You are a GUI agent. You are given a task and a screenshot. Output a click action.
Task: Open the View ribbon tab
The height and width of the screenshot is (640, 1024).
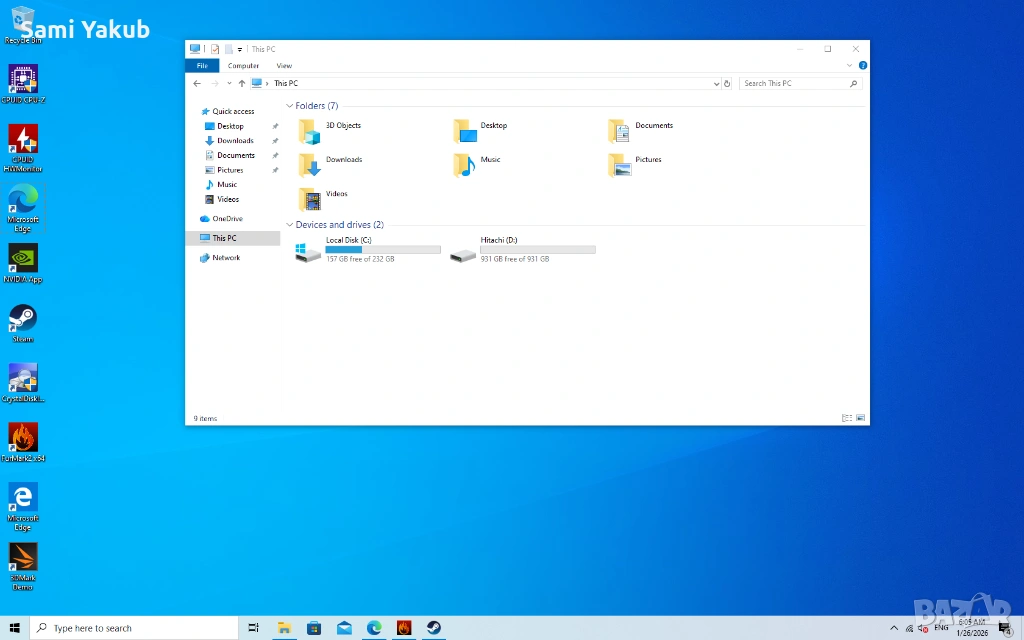[x=284, y=66]
